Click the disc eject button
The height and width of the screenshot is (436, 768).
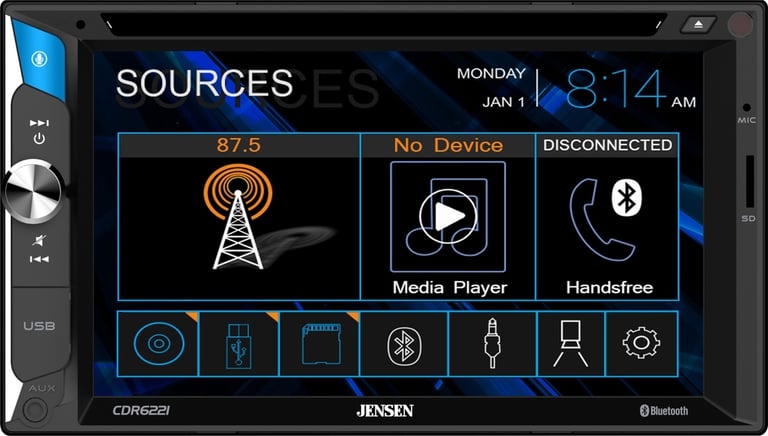pyautogui.click(x=698, y=24)
